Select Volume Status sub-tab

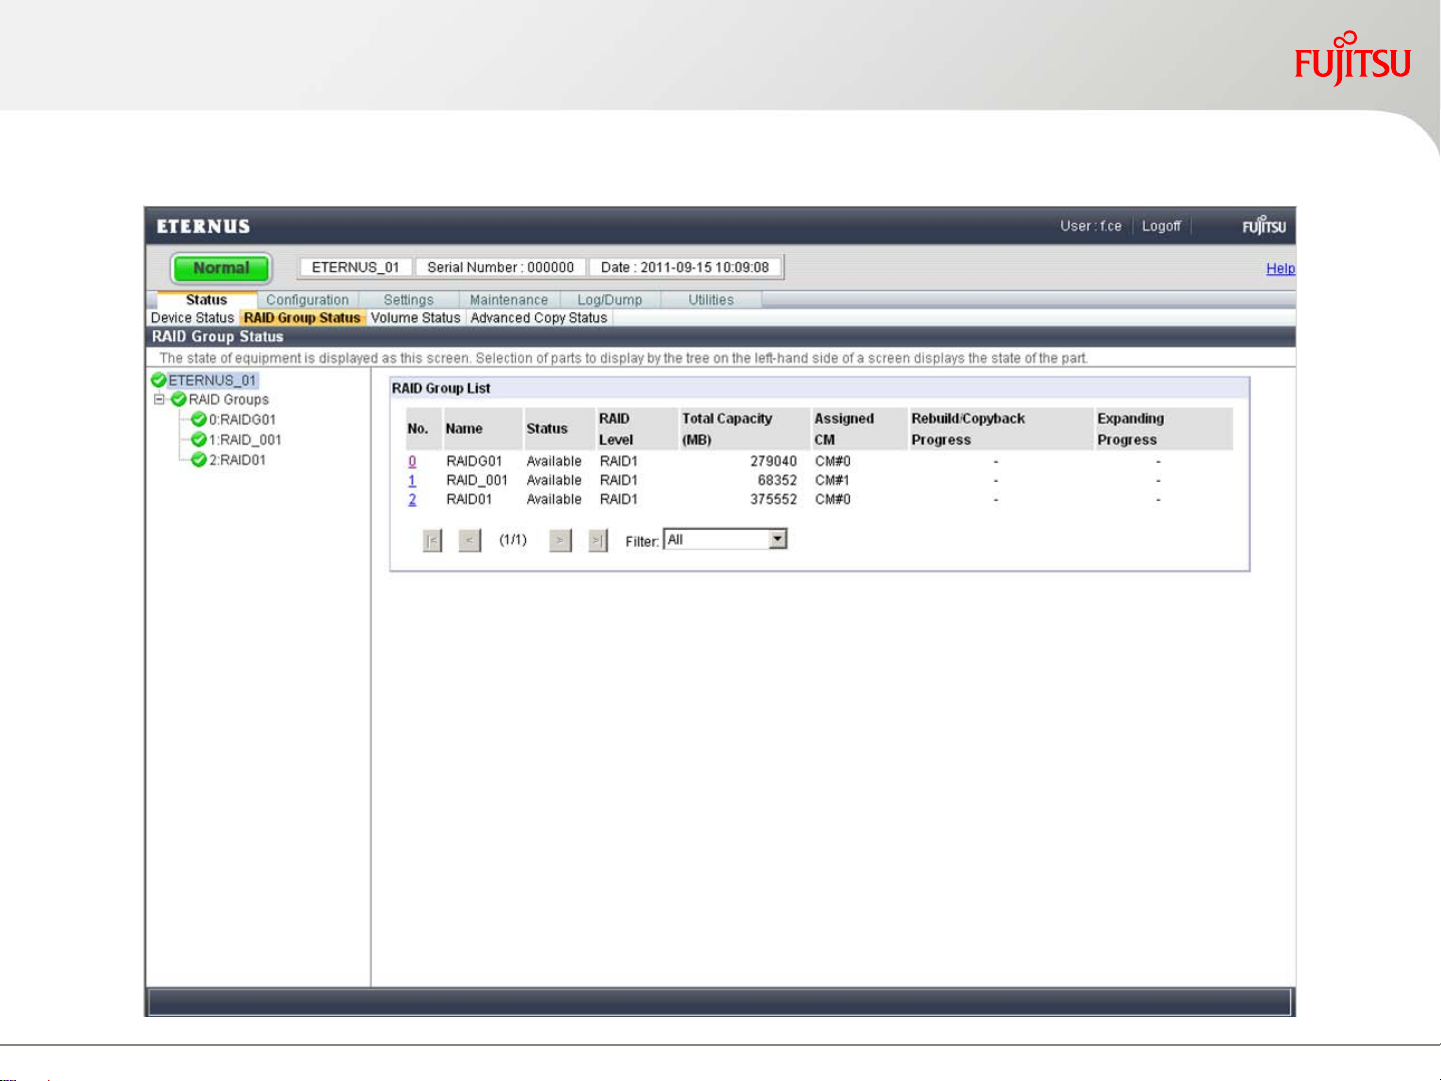click(415, 318)
